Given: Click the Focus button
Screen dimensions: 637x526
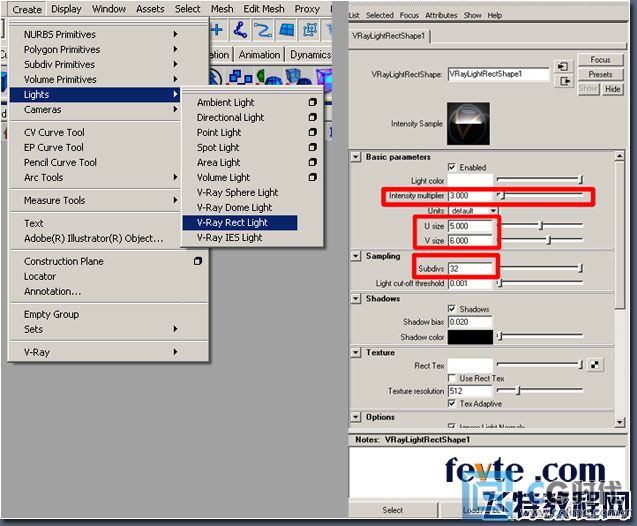Looking at the screenshot, I should pos(600,60).
